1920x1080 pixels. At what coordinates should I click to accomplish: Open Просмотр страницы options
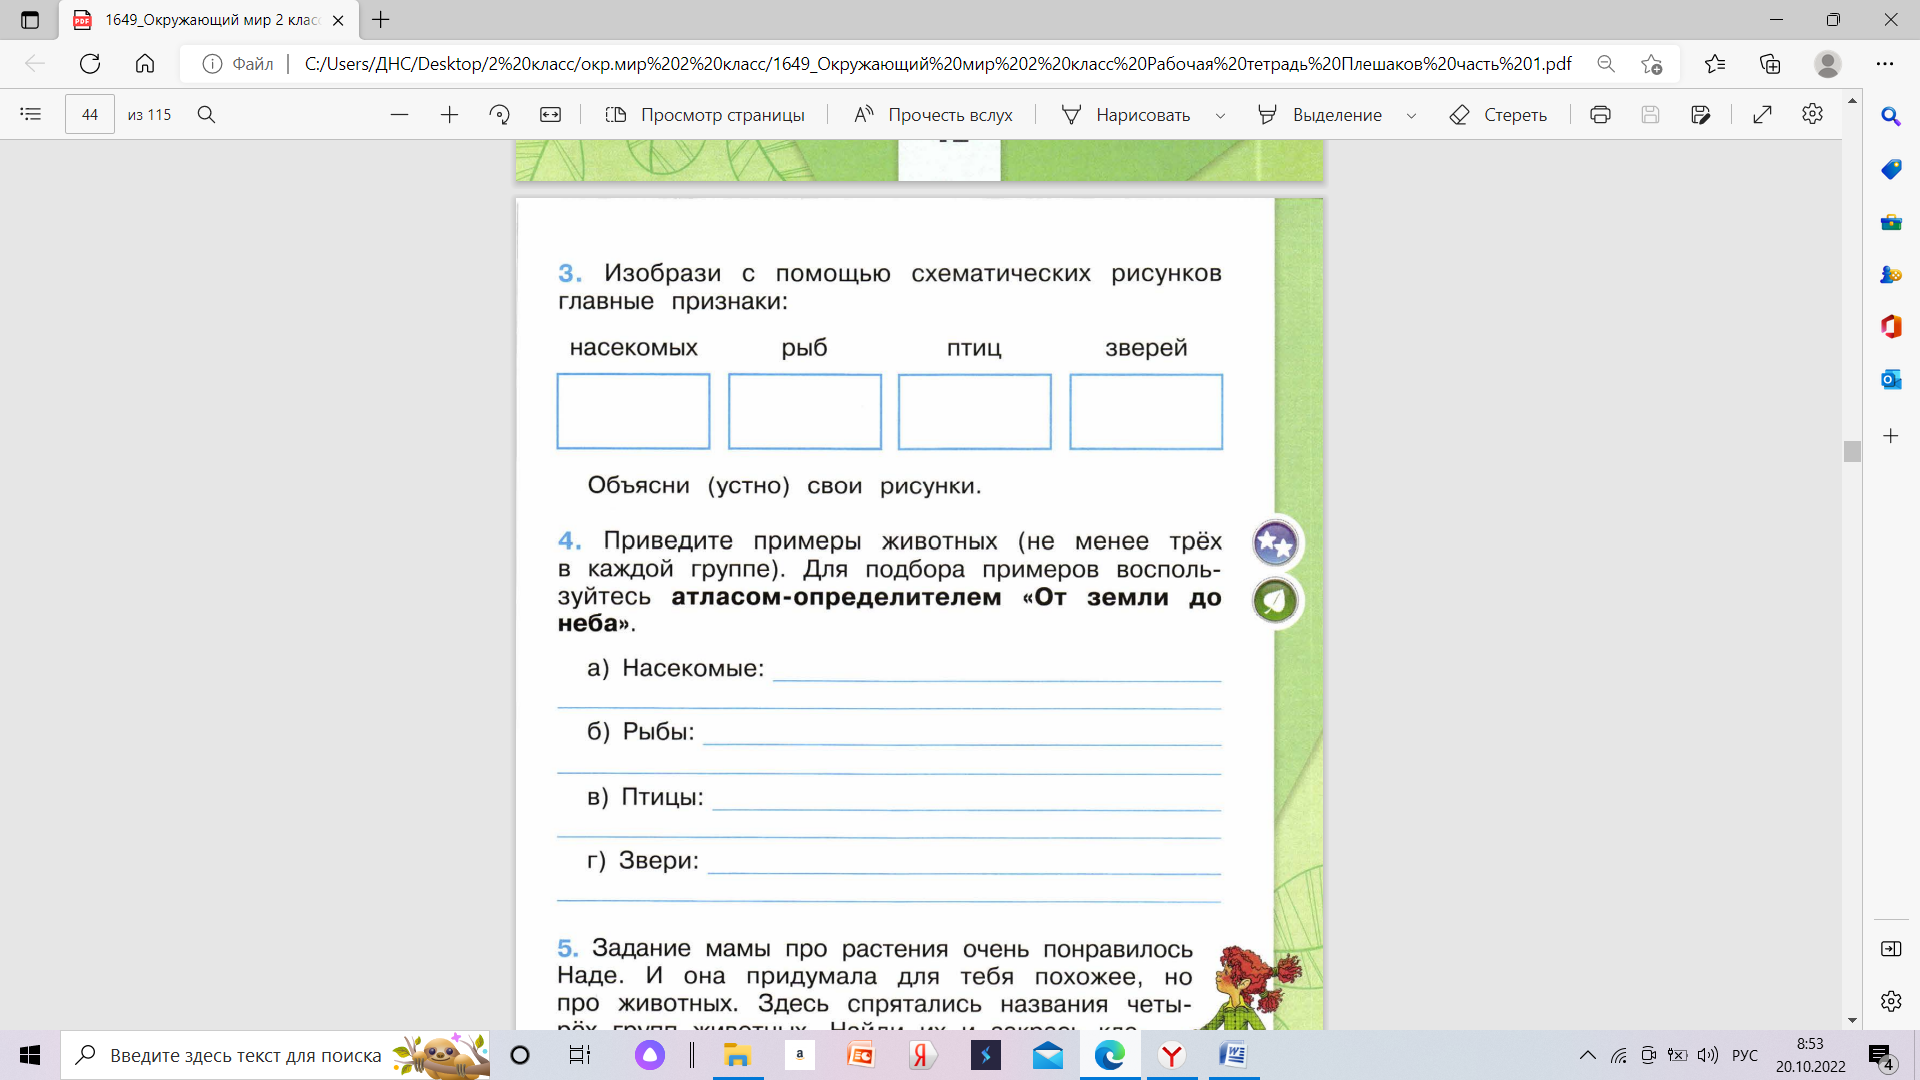pyautogui.click(x=705, y=115)
